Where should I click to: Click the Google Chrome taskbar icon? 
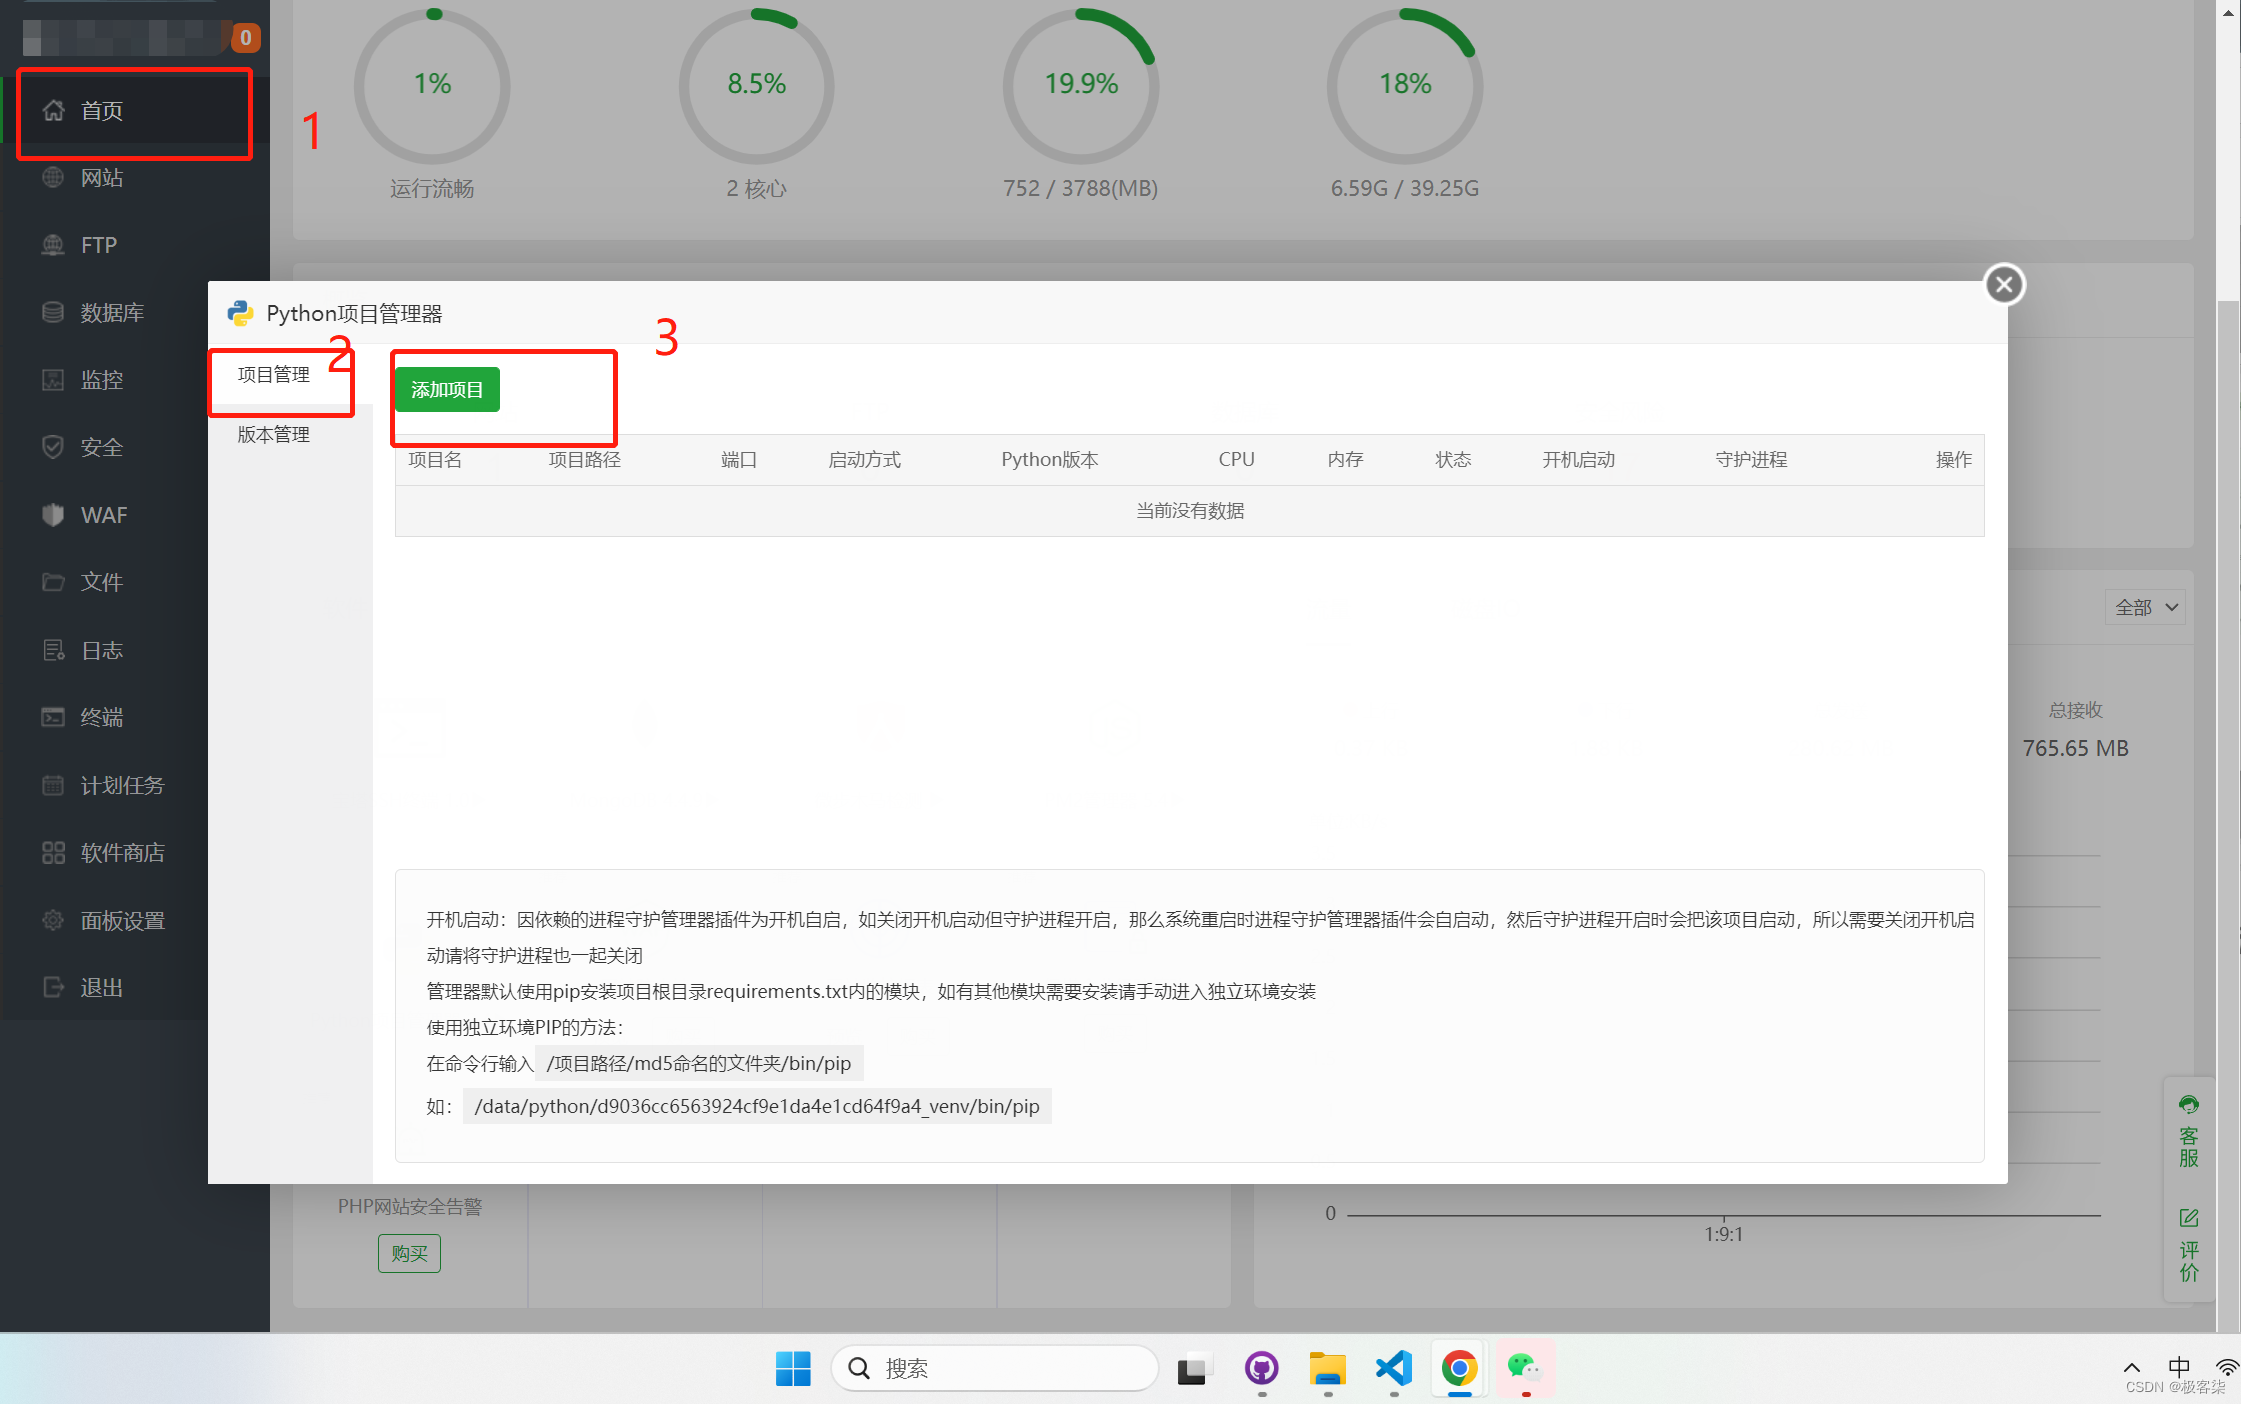tap(1457, 1367)
